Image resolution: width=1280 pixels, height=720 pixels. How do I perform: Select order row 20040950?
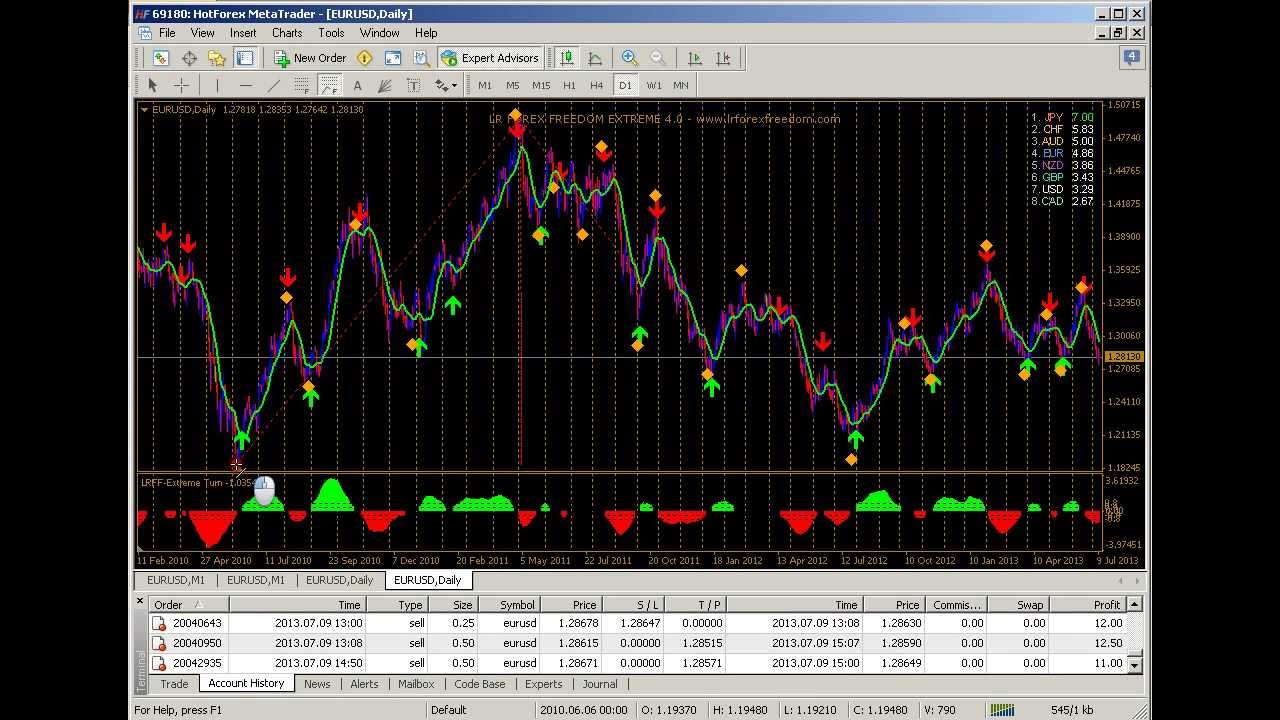coord(638,643)
